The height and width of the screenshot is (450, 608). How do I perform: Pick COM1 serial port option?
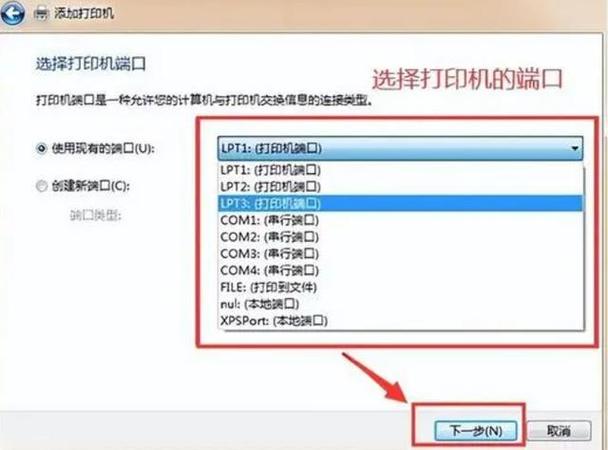coord(401,220)
